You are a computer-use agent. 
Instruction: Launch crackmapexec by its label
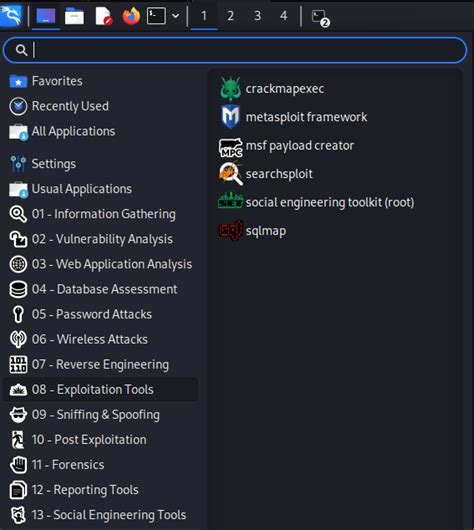click(285, 89)
